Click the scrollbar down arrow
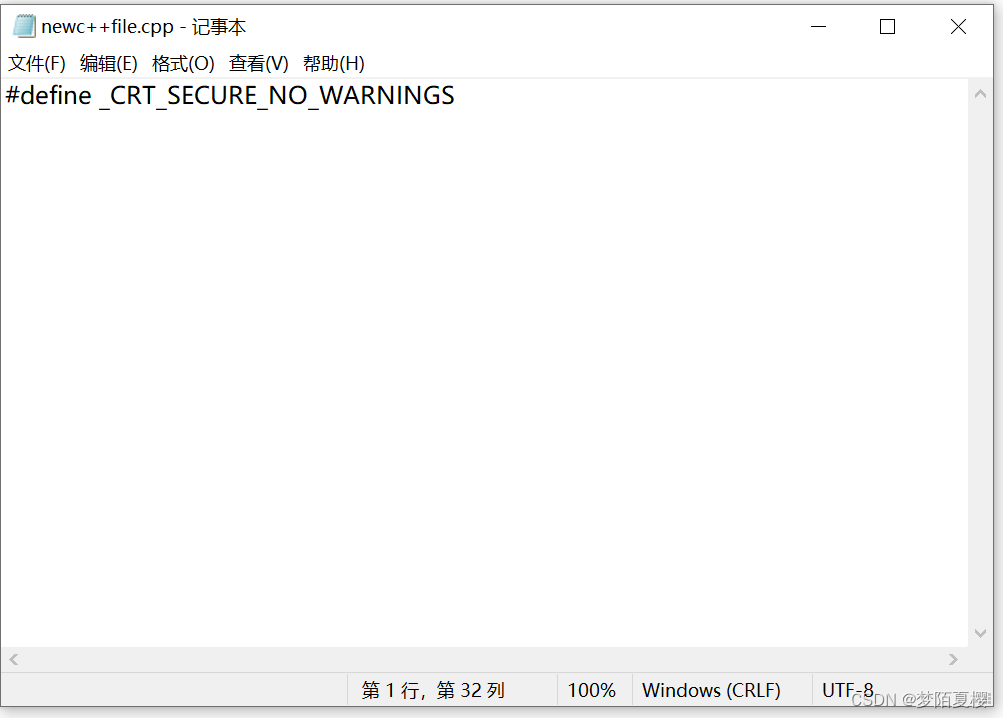 (x=981, y=633)
